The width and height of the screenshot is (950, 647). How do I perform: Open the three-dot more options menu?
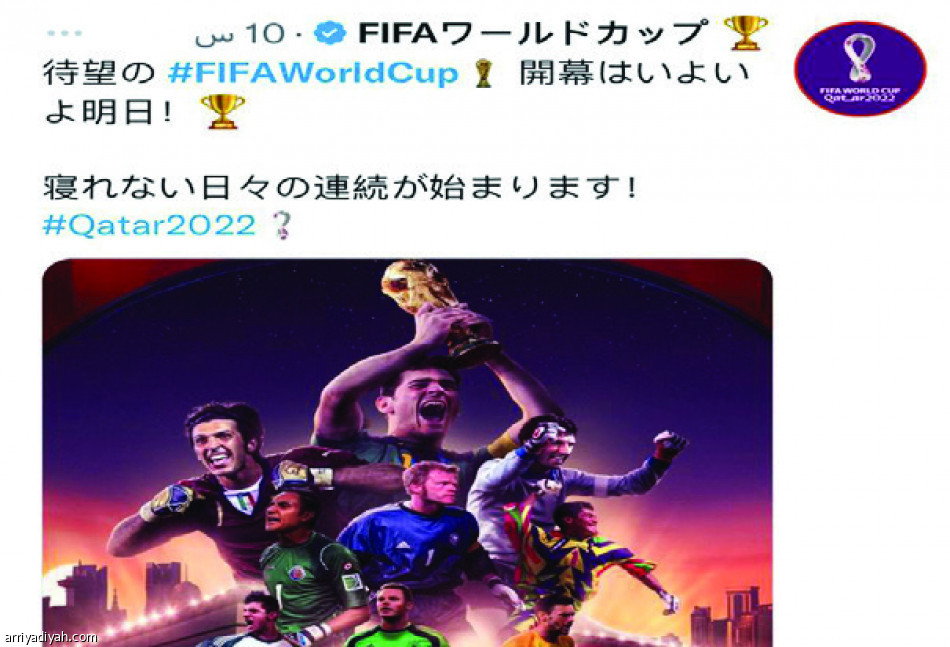pos(64,33)
